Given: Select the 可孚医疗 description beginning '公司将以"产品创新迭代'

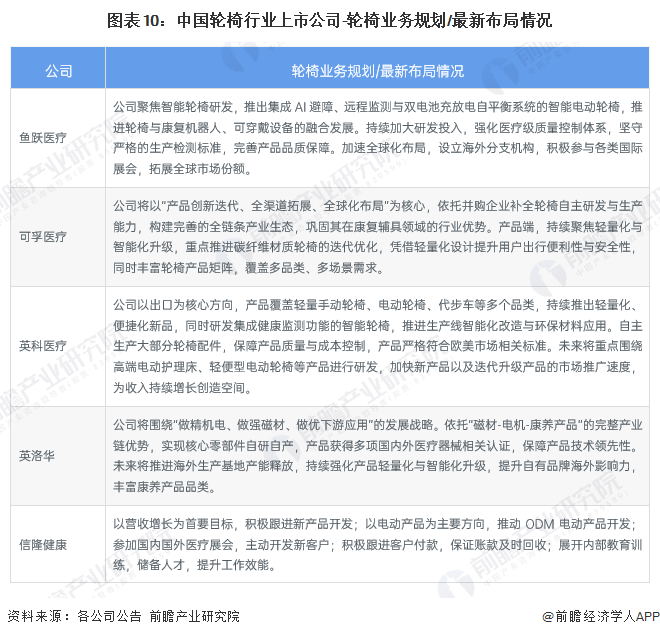Looking at the screenshot, I should click(x=378, y=237).
